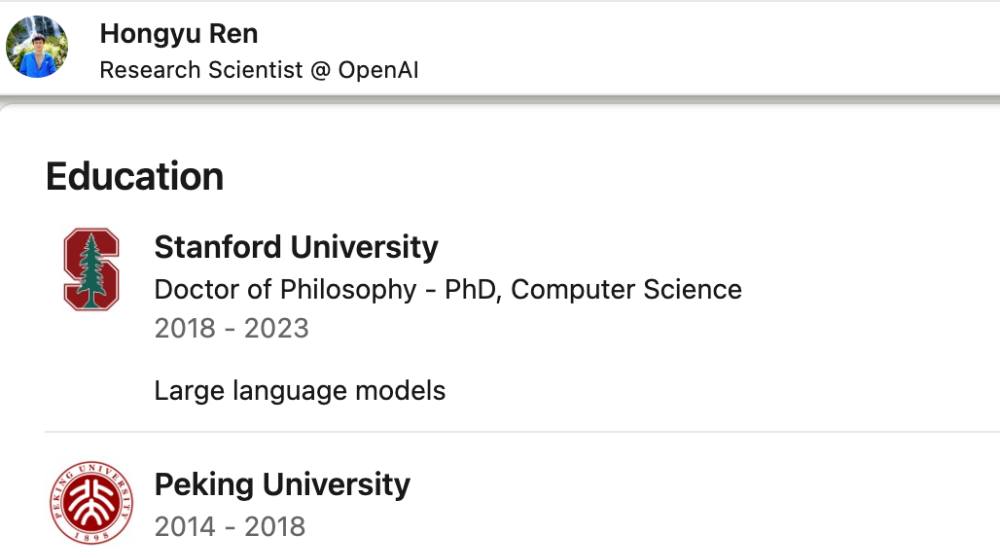The height and width of the screenshot is (558, 1000).
Task: Select the Research Scientist @ OpenAI headline
Action: (x=259, y=70)
